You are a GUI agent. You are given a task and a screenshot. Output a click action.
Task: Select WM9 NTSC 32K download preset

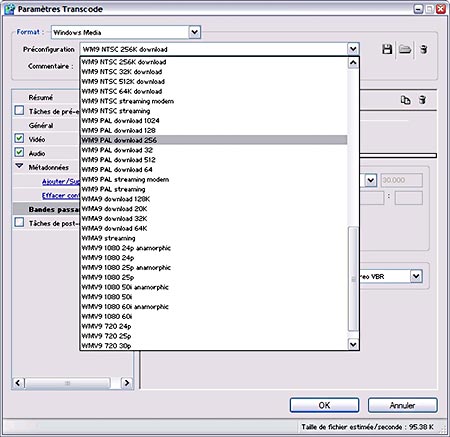[x=214, y=72]
